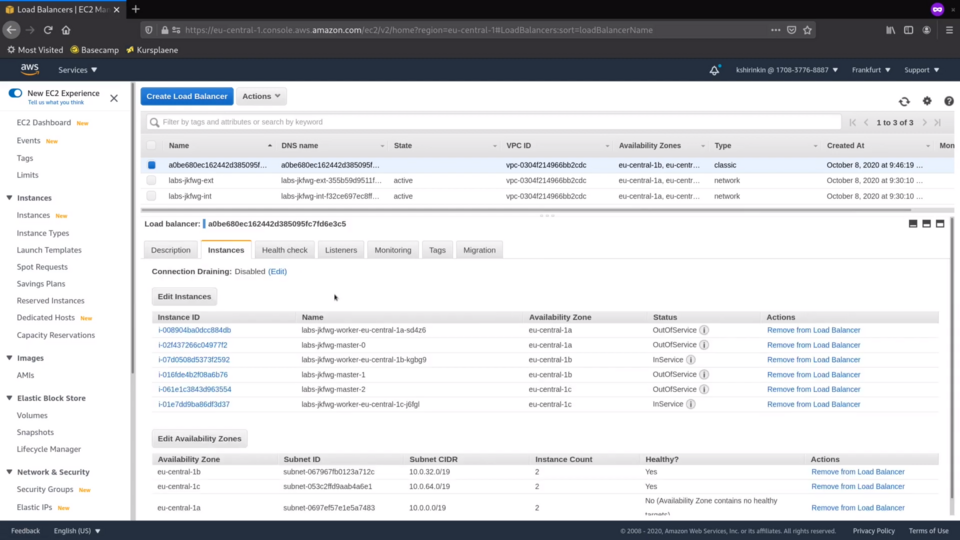The image size is (960, 540).
Task: Collapse the Images sidebar section
Action: [9, 358]
